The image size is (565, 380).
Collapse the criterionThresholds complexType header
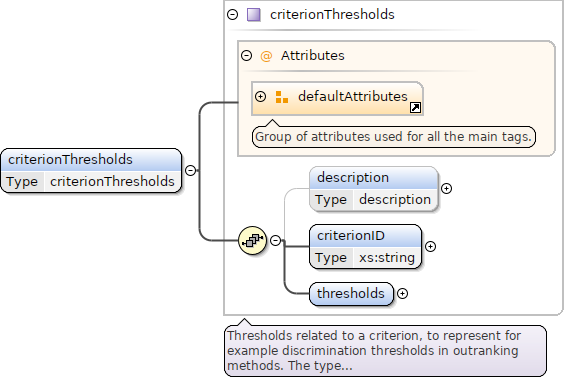[x=233, y=14]
